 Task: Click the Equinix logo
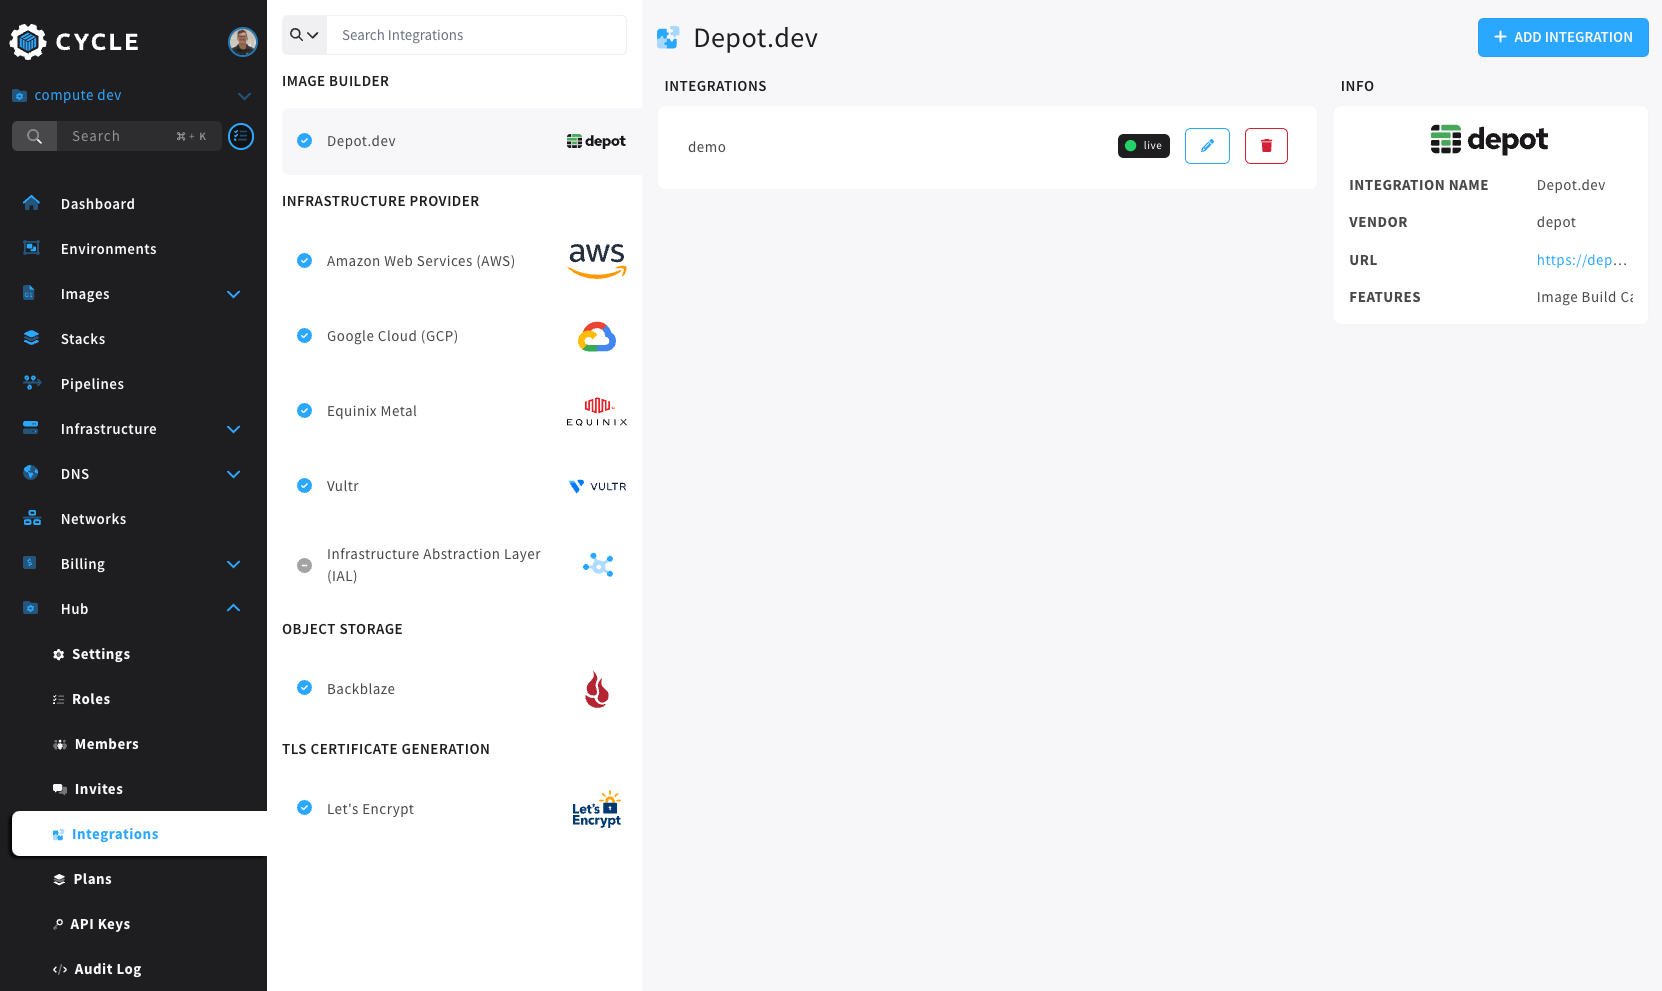click(597, 411)
